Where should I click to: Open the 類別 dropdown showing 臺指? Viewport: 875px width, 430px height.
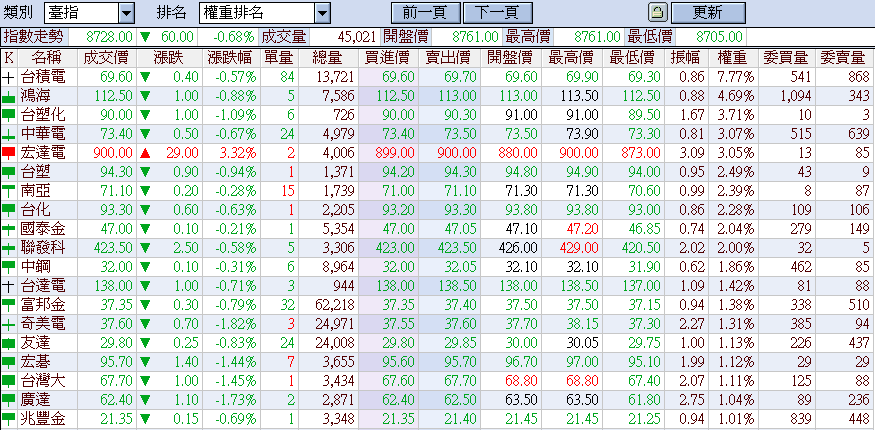89,12
